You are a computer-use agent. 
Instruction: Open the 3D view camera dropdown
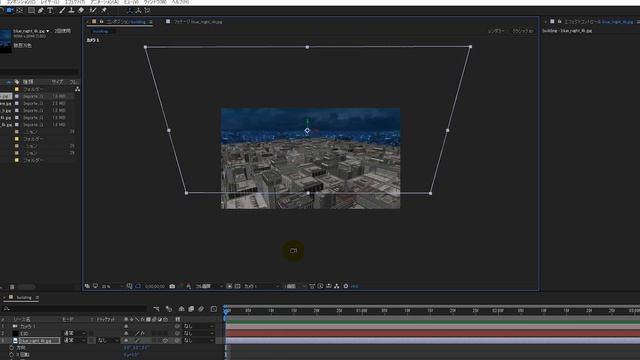[262, 286]
